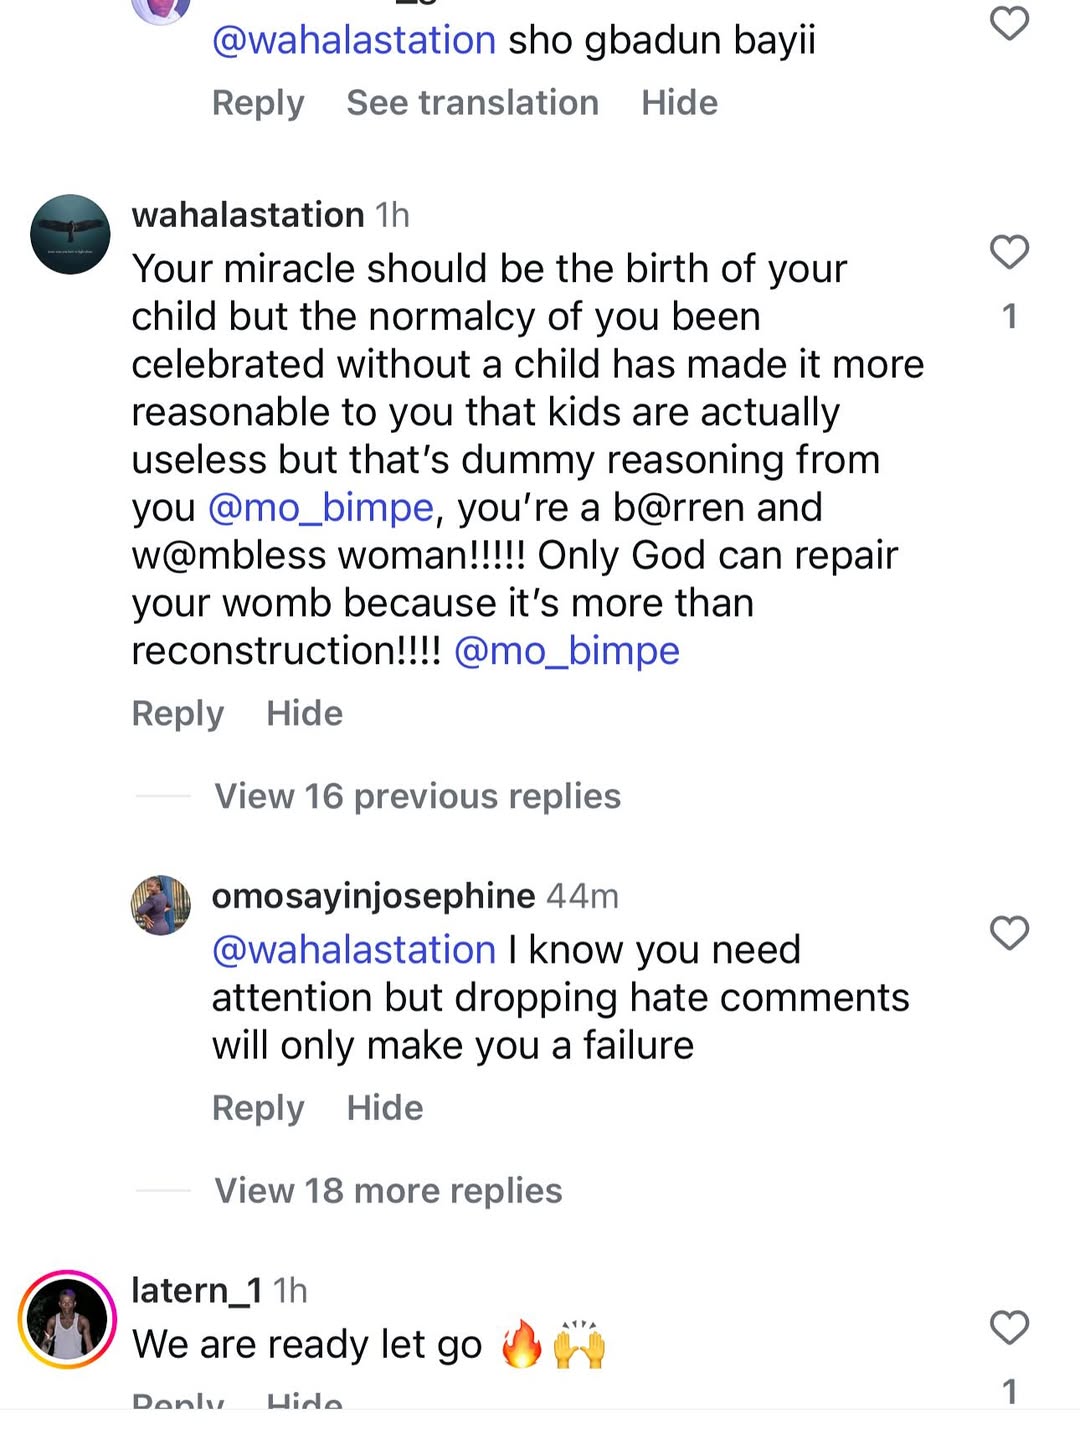Open the wahalastation username link
This screenshot has height=1440, width=1080.
[248, 215]
